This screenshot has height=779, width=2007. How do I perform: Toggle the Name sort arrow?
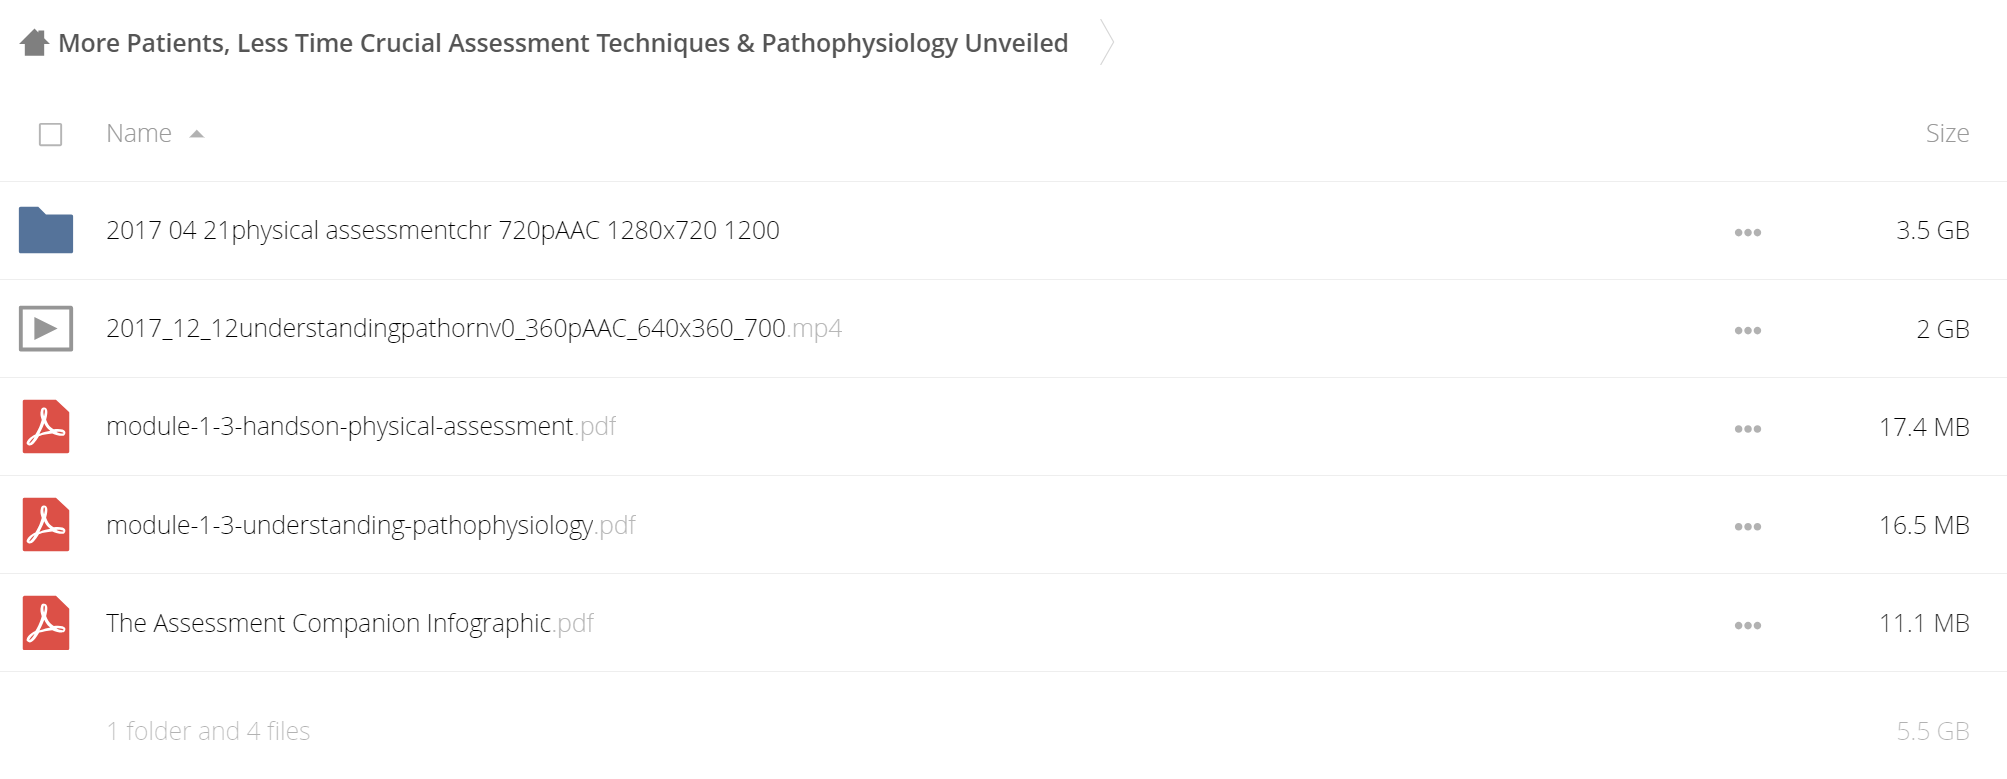coord(197,134)
